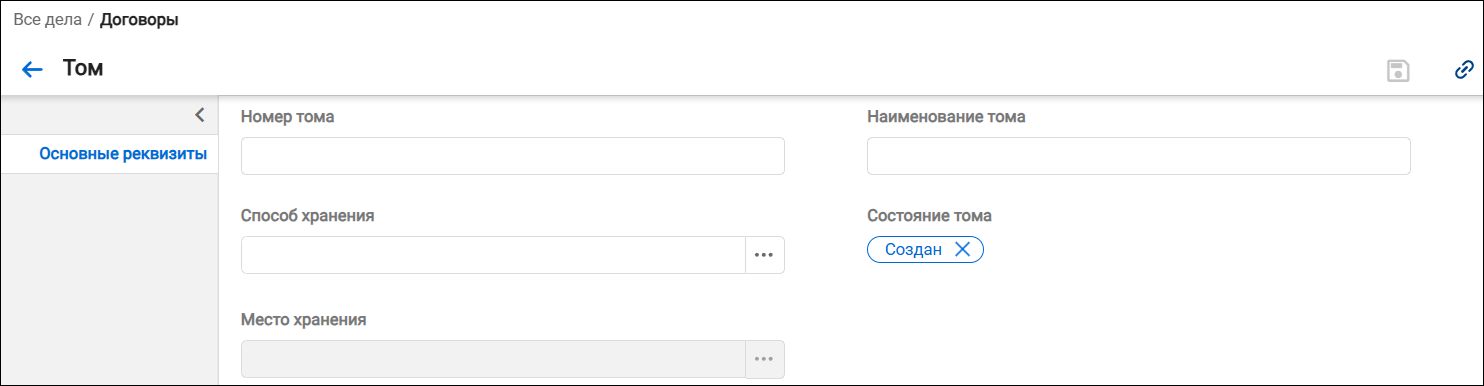The height and width of the screenshot is (386, 1484).
Task: Remove the Создан status tag
Action: click(963, 250)
